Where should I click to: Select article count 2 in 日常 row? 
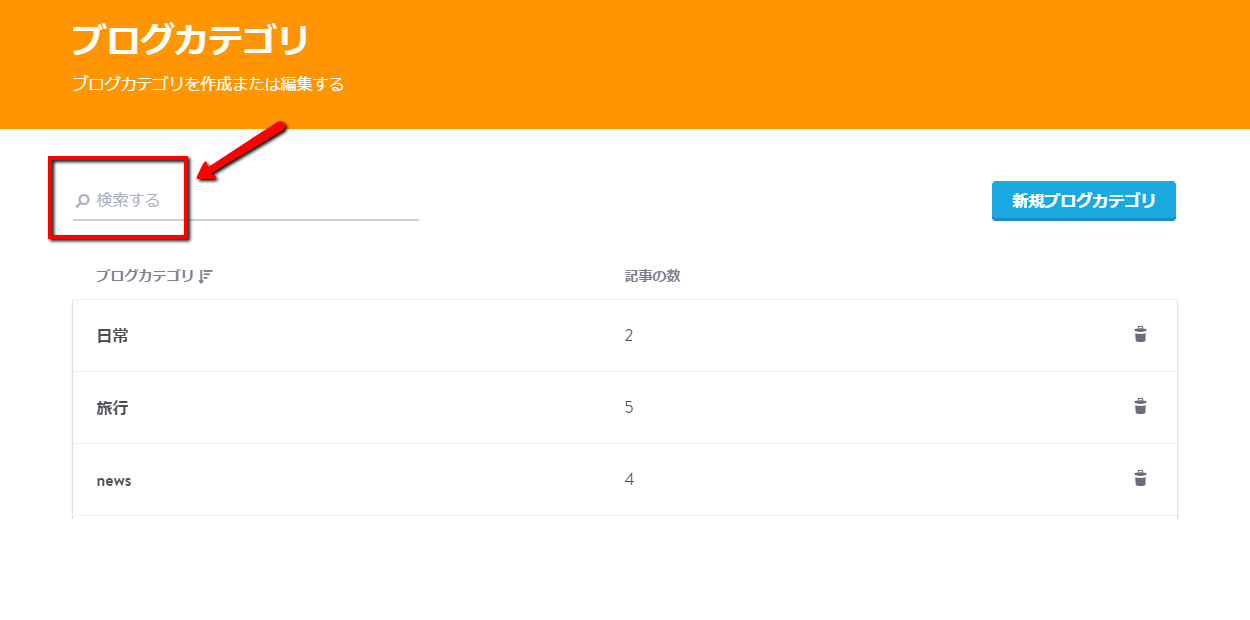(629, 336)
